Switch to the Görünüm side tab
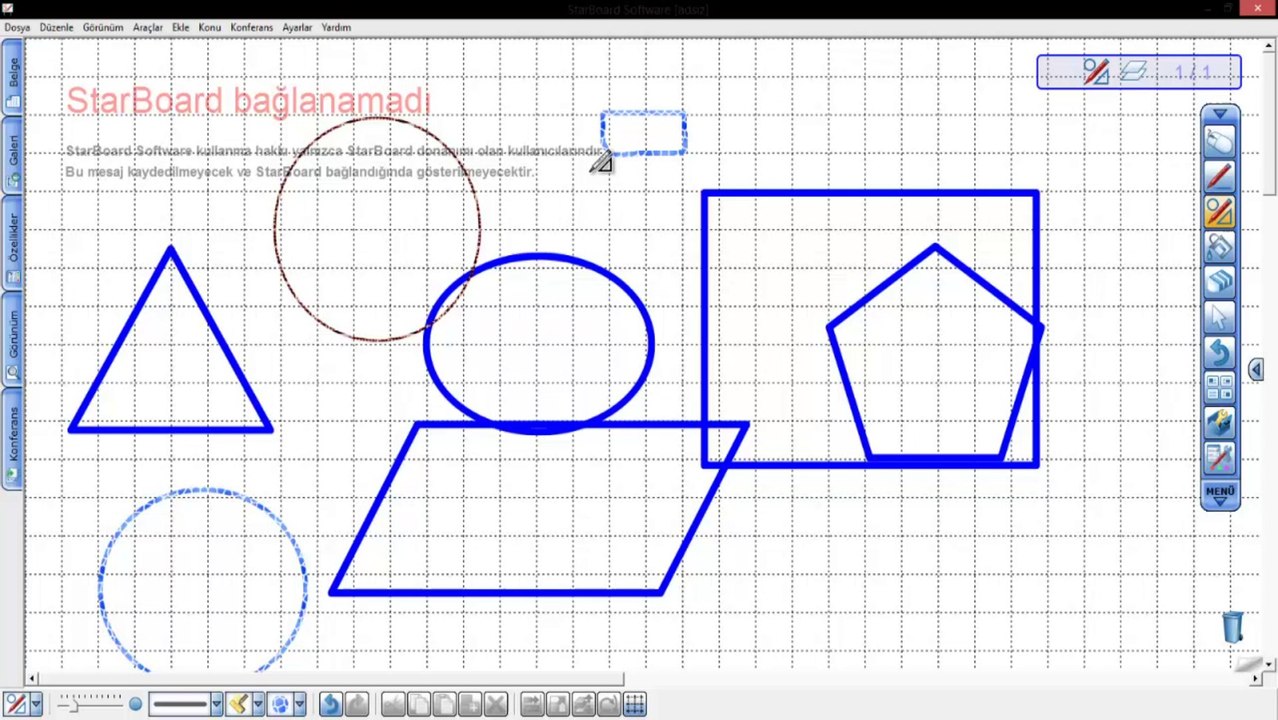Image resolution: width=1278 pixels, height=720 pixels. click(x=13, y=340)
